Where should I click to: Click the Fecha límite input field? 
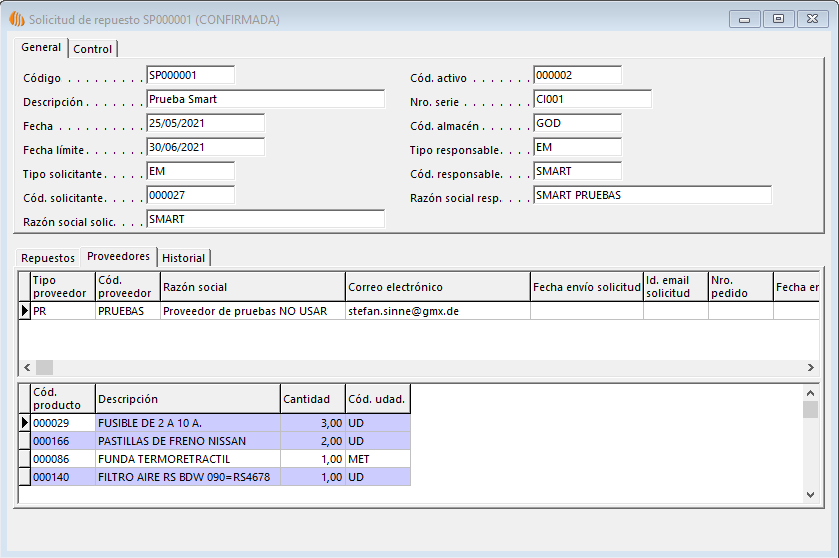[204, 147]
